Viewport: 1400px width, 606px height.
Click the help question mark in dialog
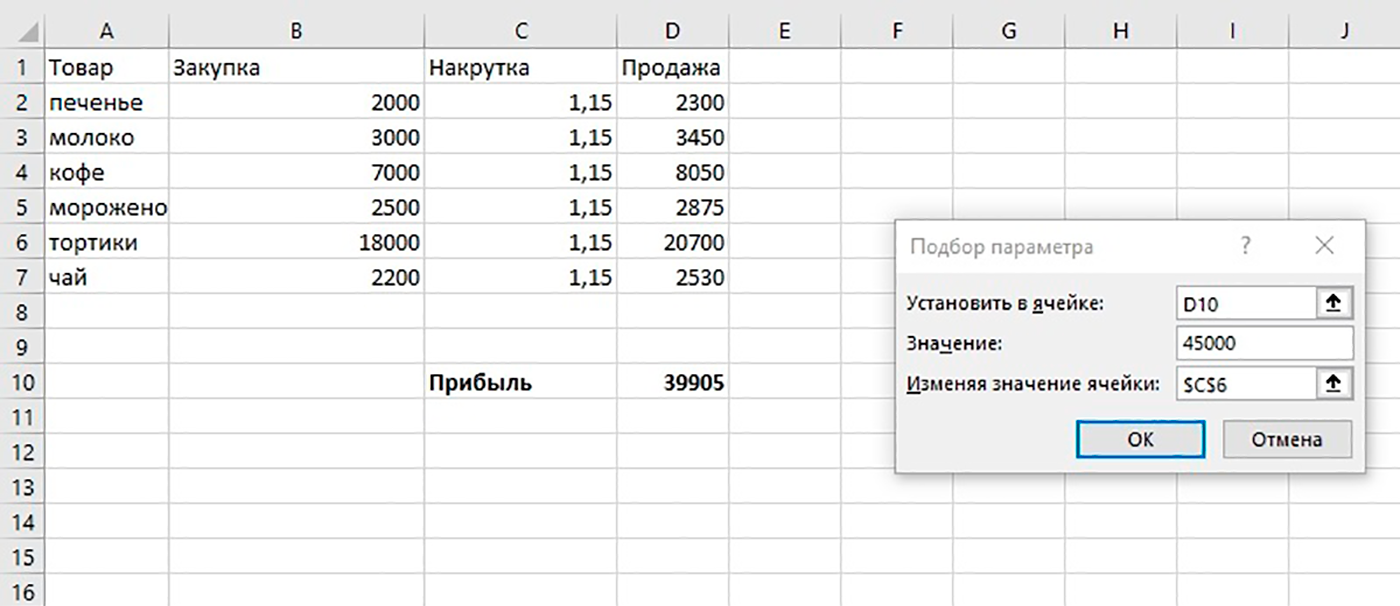coord(1245,246)
